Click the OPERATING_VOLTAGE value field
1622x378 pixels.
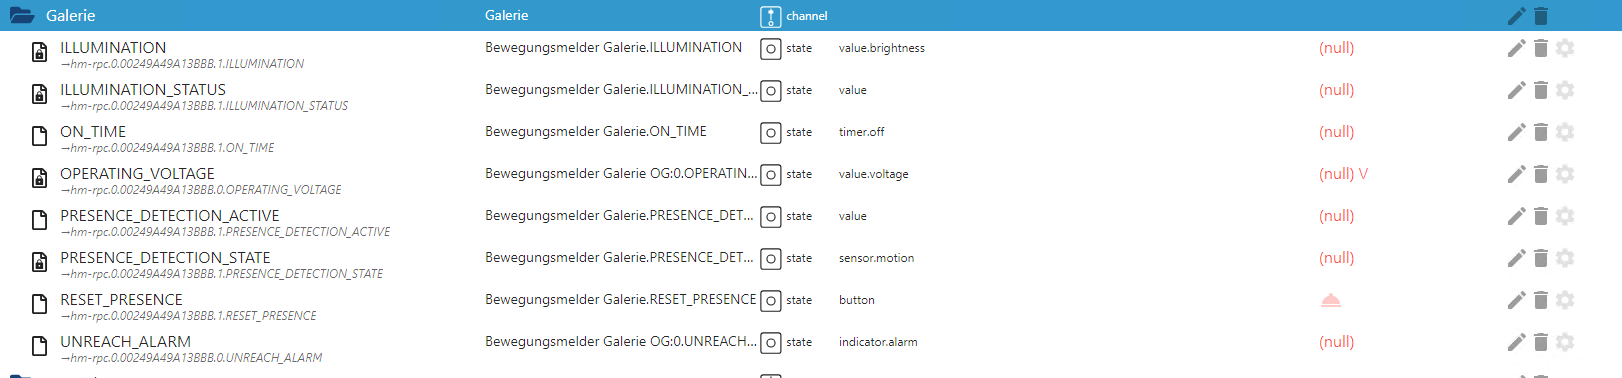1343,174
